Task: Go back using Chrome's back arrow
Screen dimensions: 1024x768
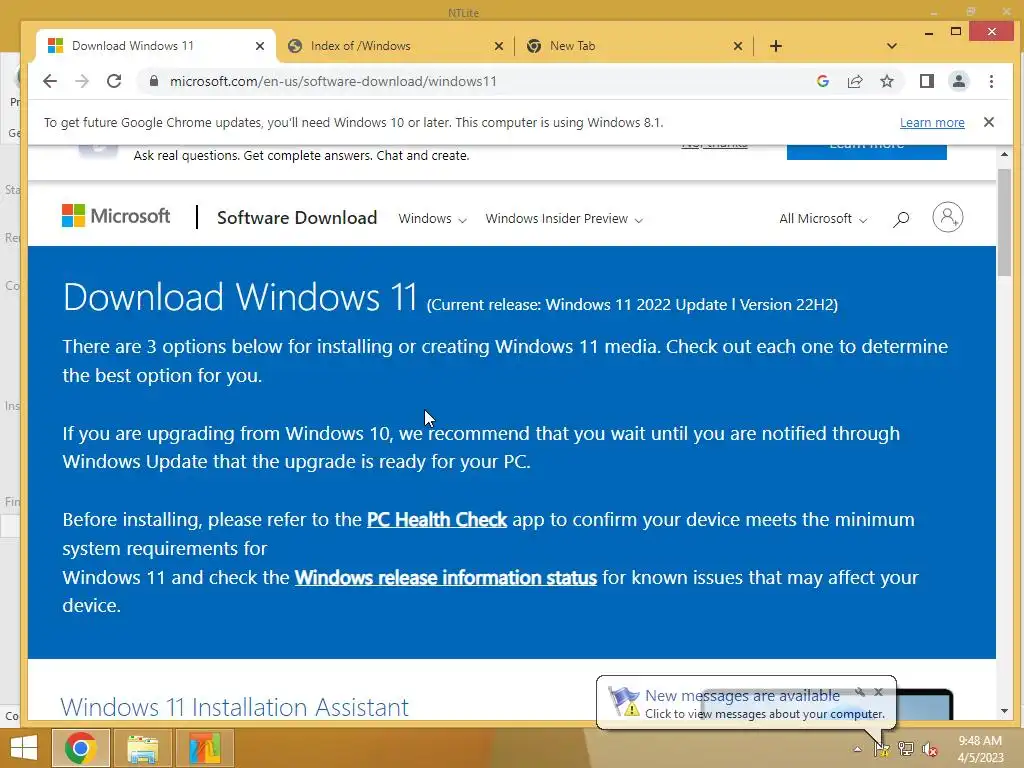Action: pos(50,81)
